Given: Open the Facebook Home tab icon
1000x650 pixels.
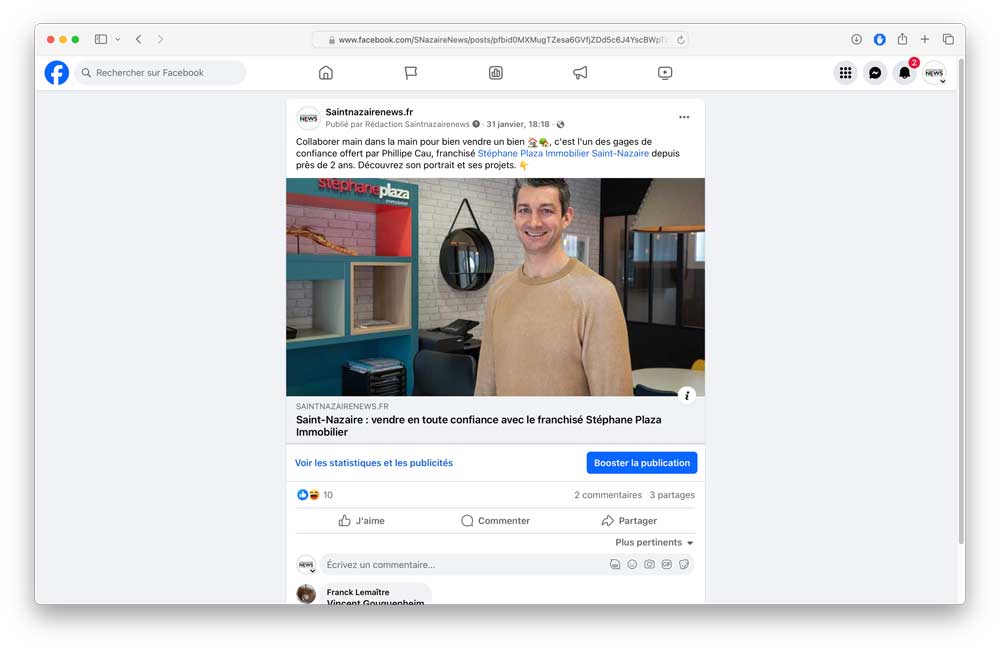Looking at the screenshot, I should point(326,73).
